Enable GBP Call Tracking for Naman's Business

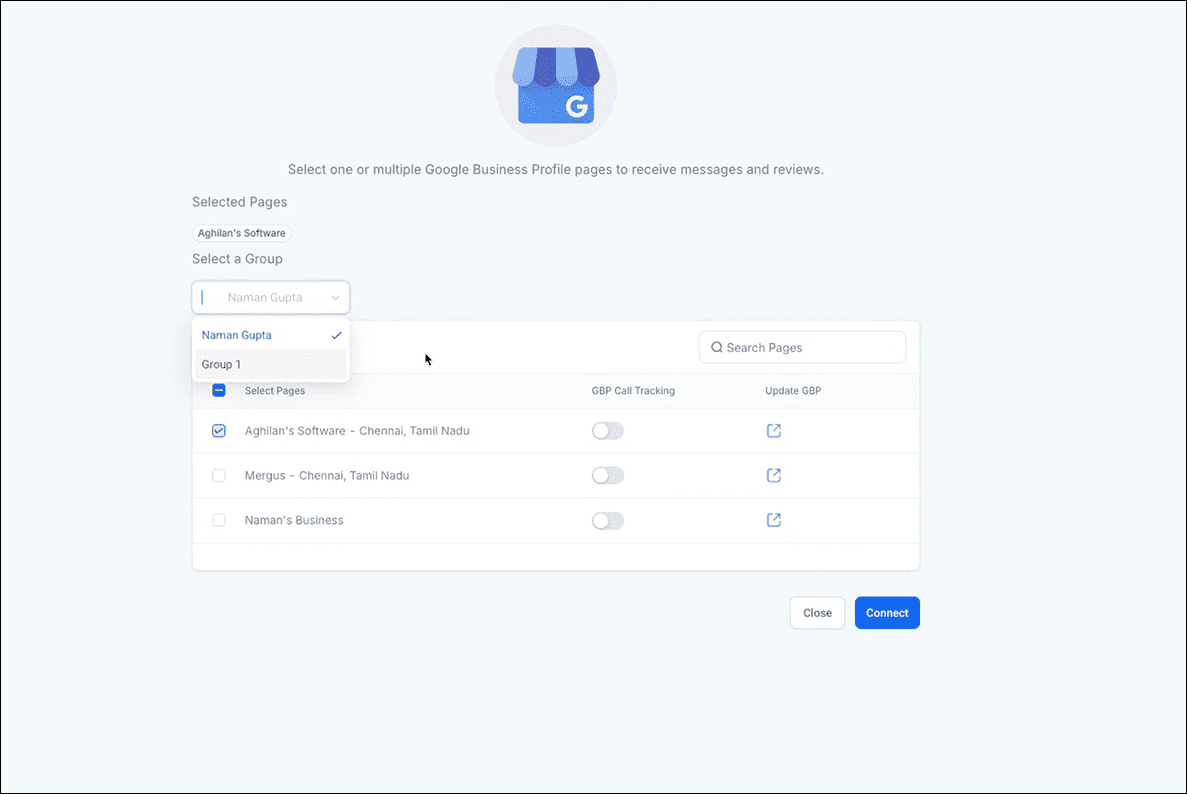coord(608,521)
